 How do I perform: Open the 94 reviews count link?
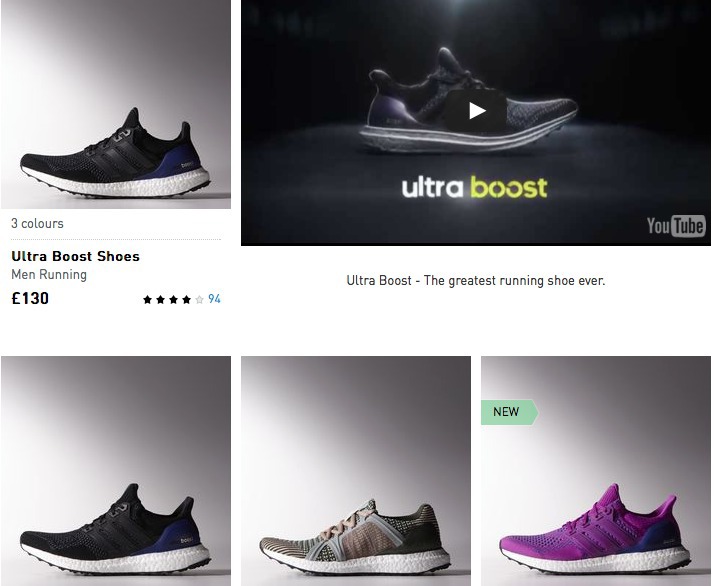pos(214,299)
